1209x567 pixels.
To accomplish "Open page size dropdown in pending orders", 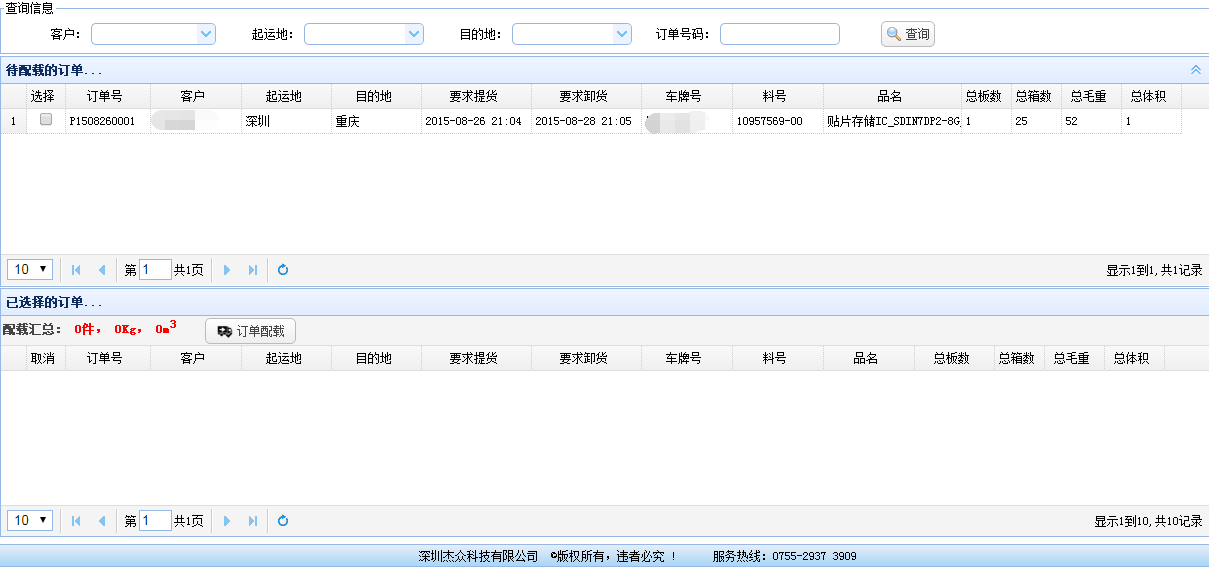I will click(30, 270).
